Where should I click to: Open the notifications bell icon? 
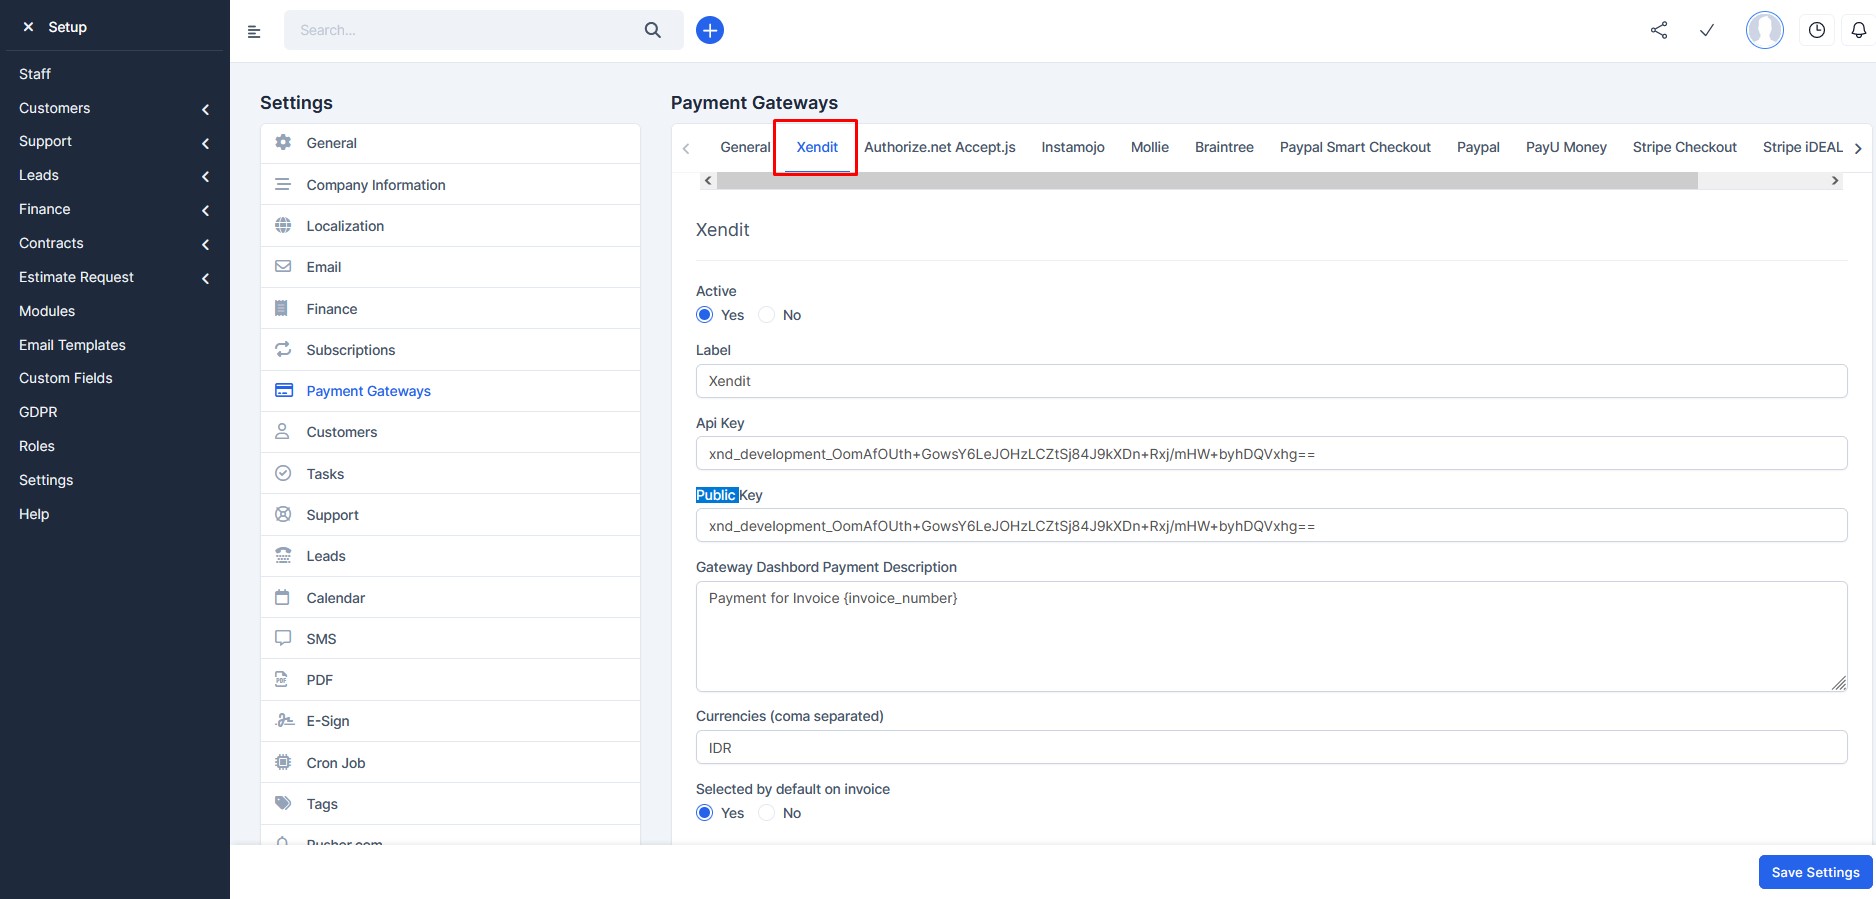coord(1858,30)
